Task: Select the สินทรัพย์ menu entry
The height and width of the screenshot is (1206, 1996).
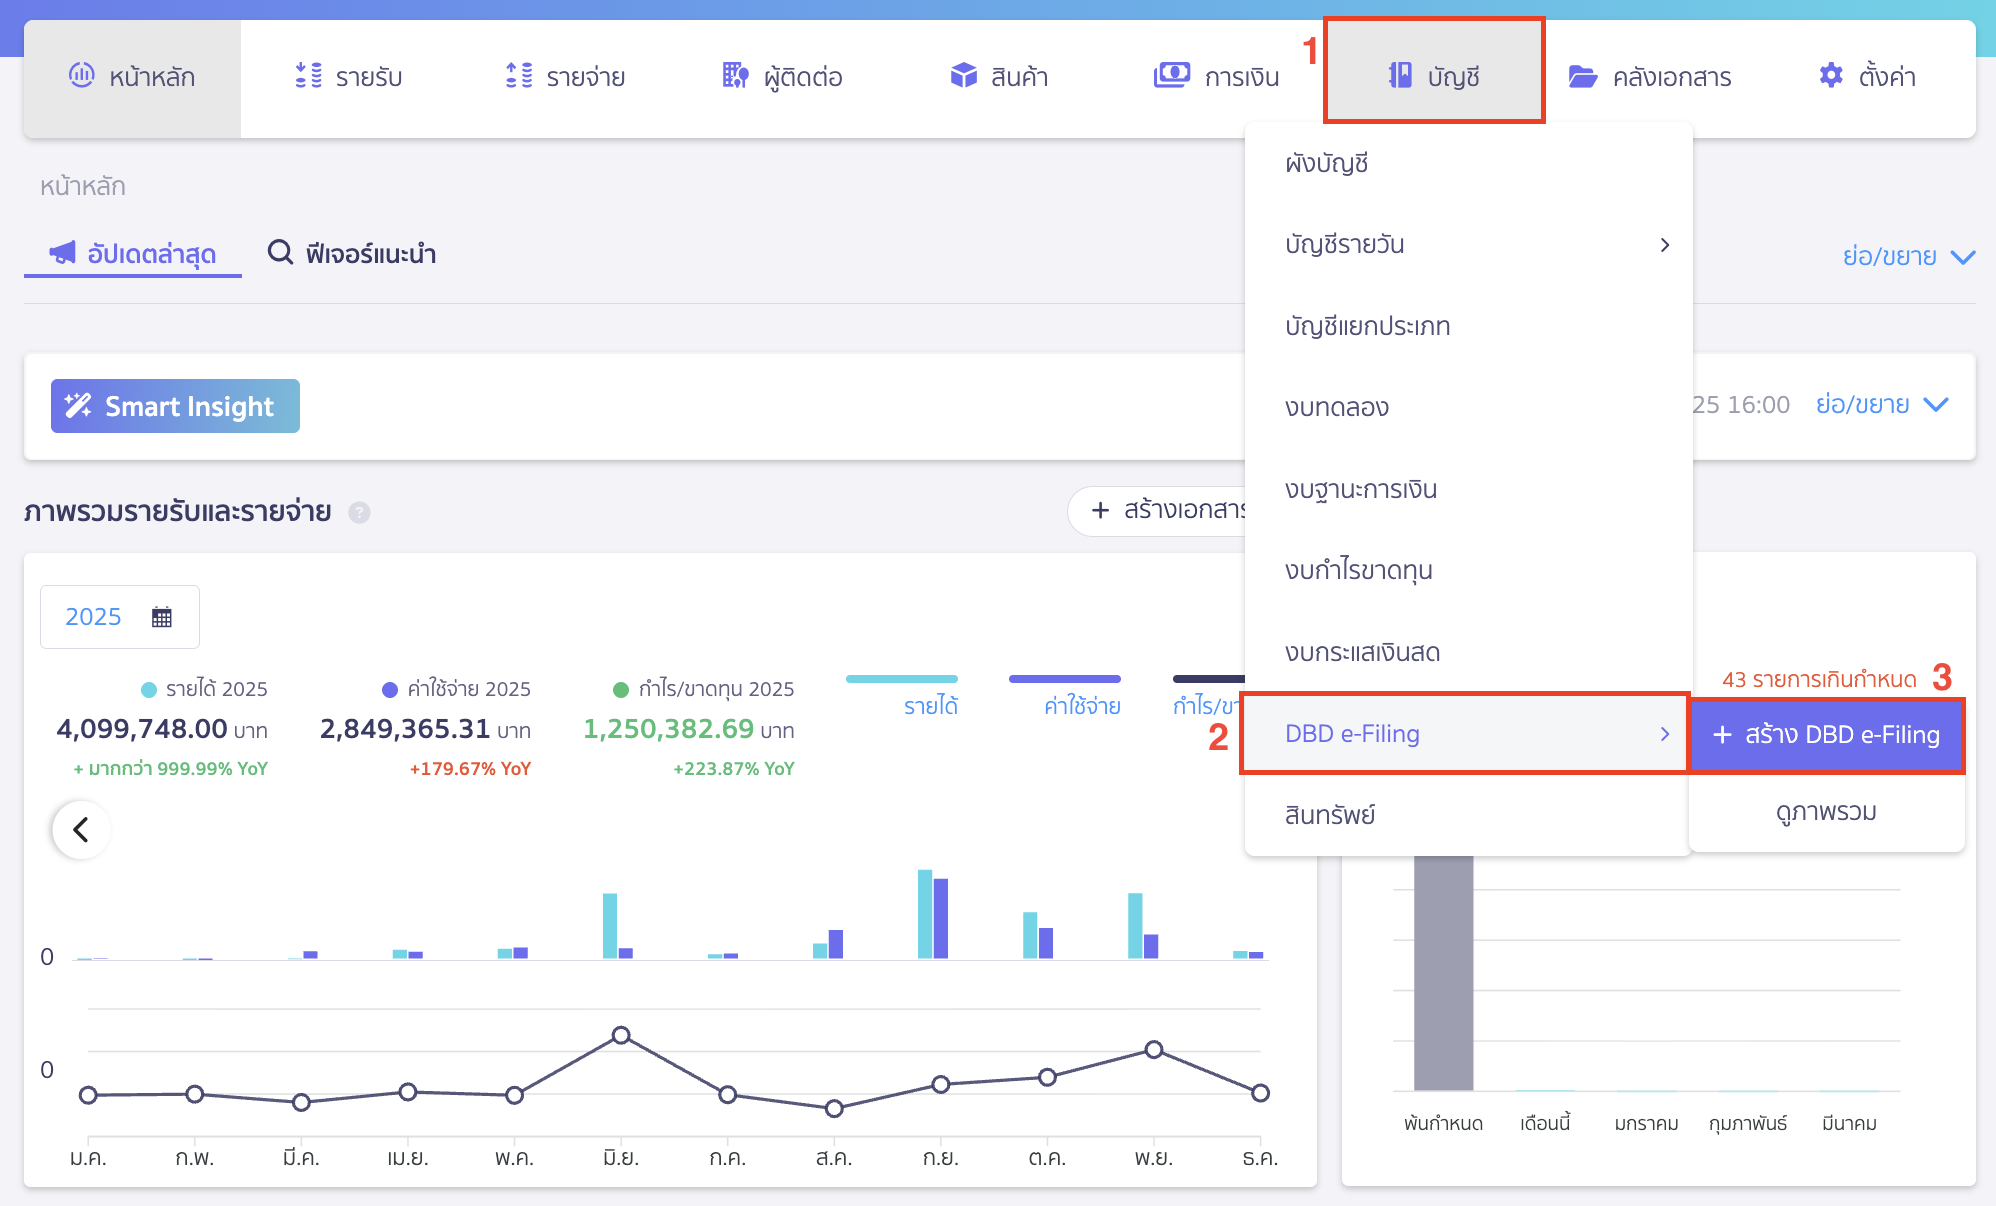Action: click(1330, 814)
